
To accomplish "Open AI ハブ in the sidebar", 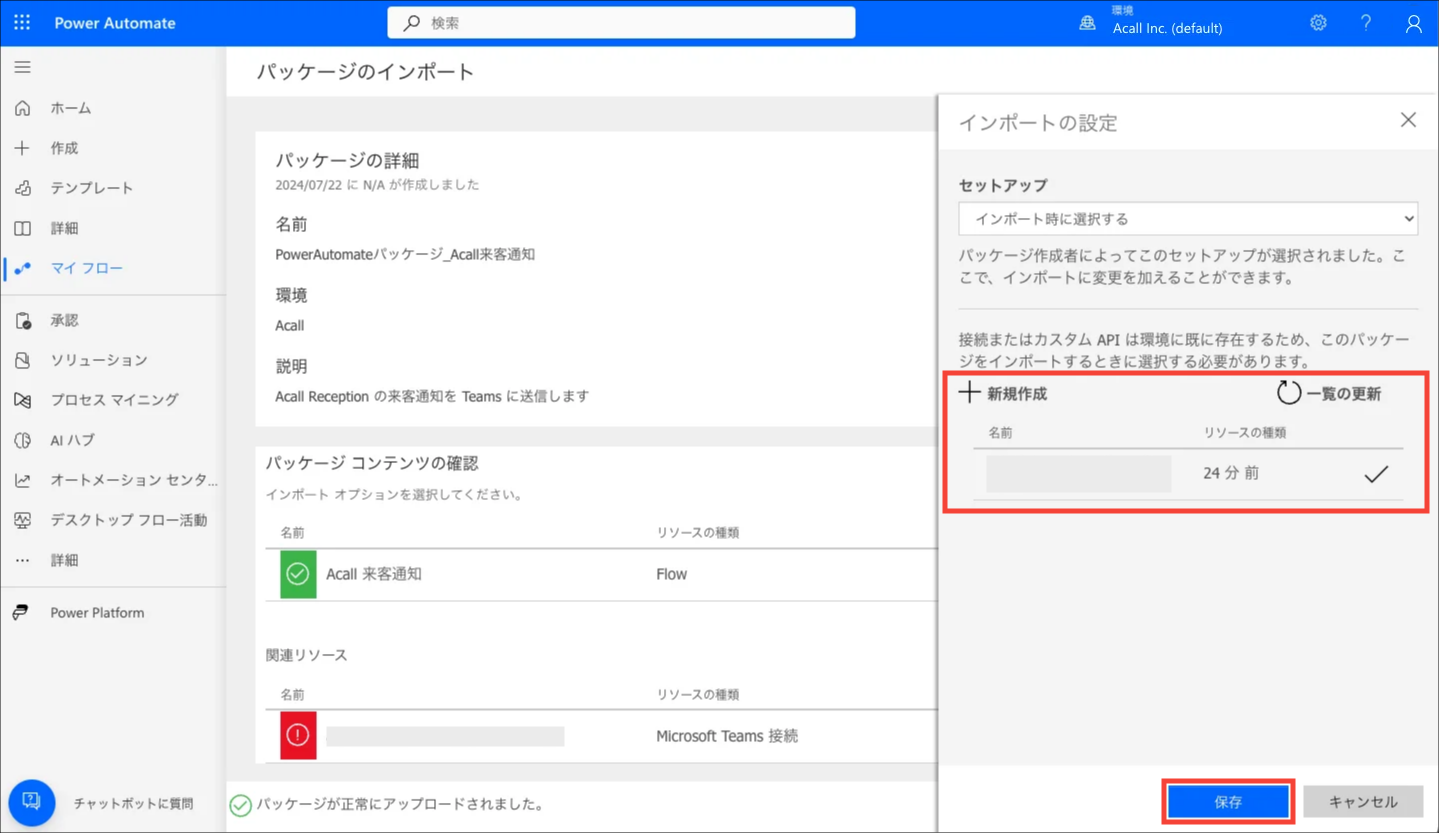I will click(72, 440).
